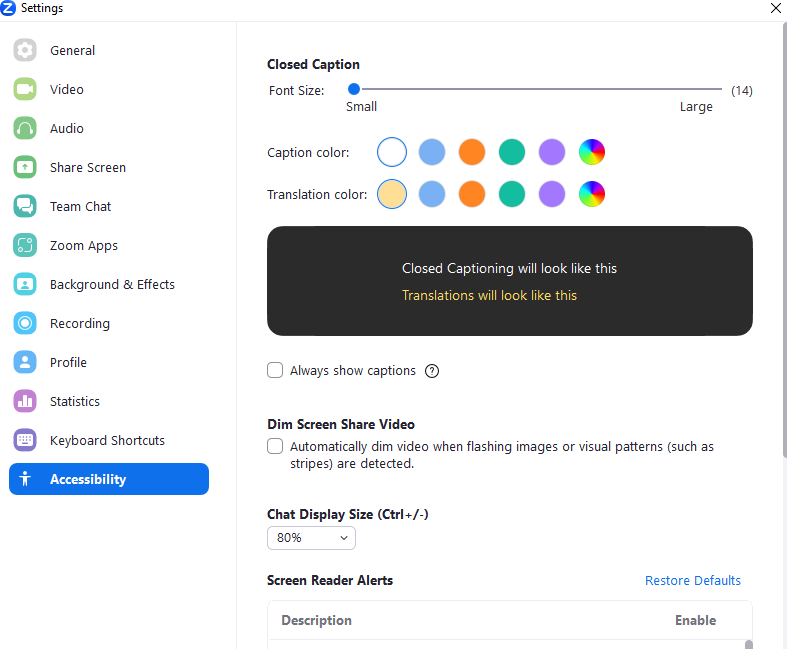Screen dimensions: 787x649
Task: Close the Settings window
Action: click(x=775, y=8)
